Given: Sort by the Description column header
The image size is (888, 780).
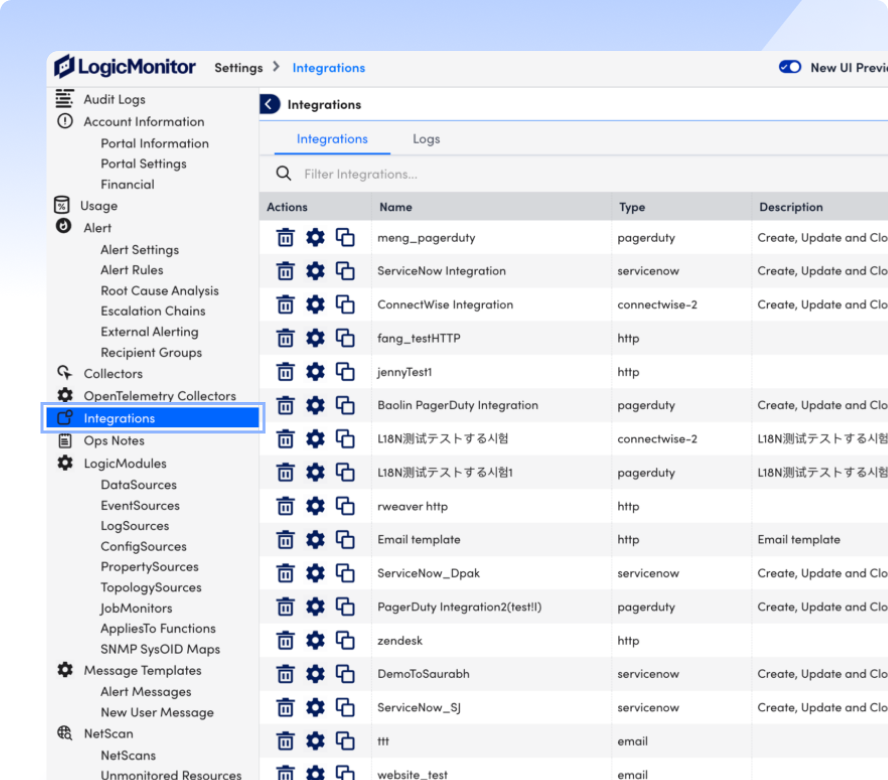Looking at the screenshot, I should click(x=791, y=207).
